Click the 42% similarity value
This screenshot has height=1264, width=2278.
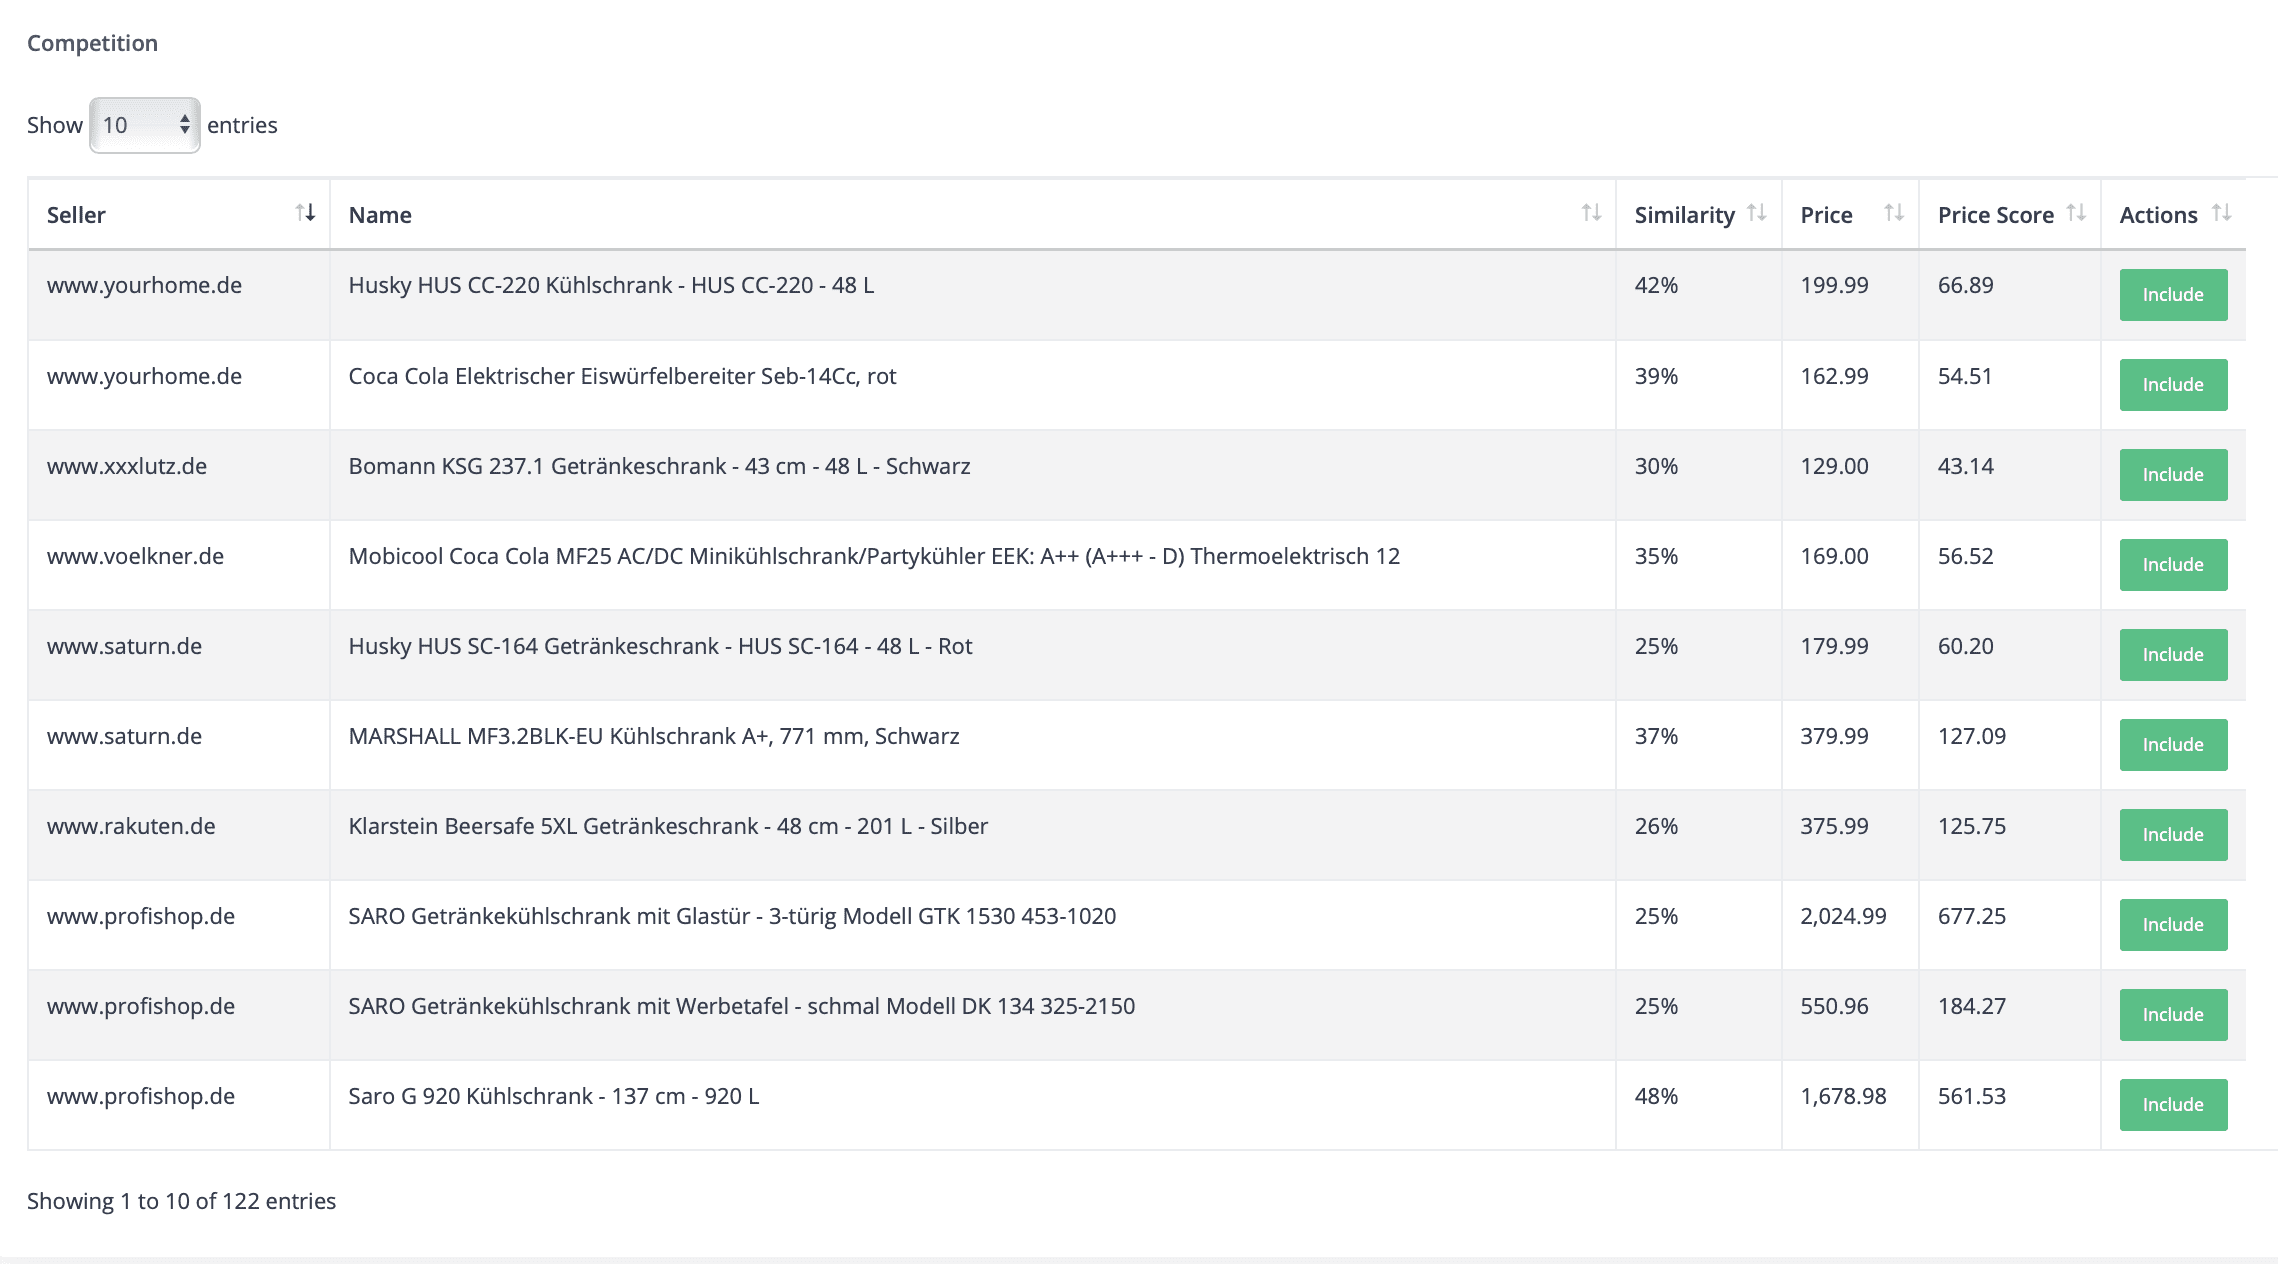[x=1656, y=285]
